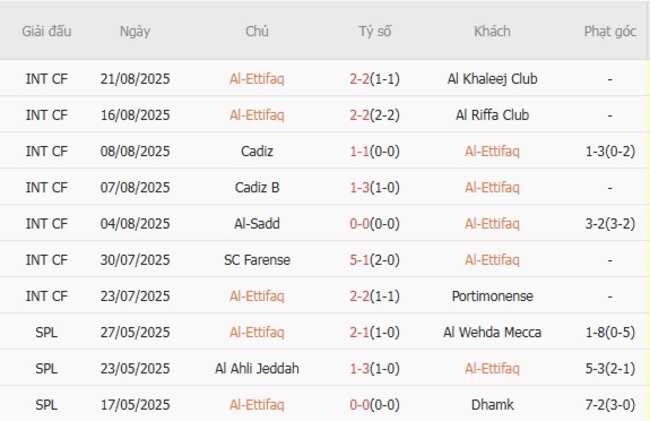Click the Cadiz B home team name
Screen dimensions: 650x421
[x=257, y=187]
